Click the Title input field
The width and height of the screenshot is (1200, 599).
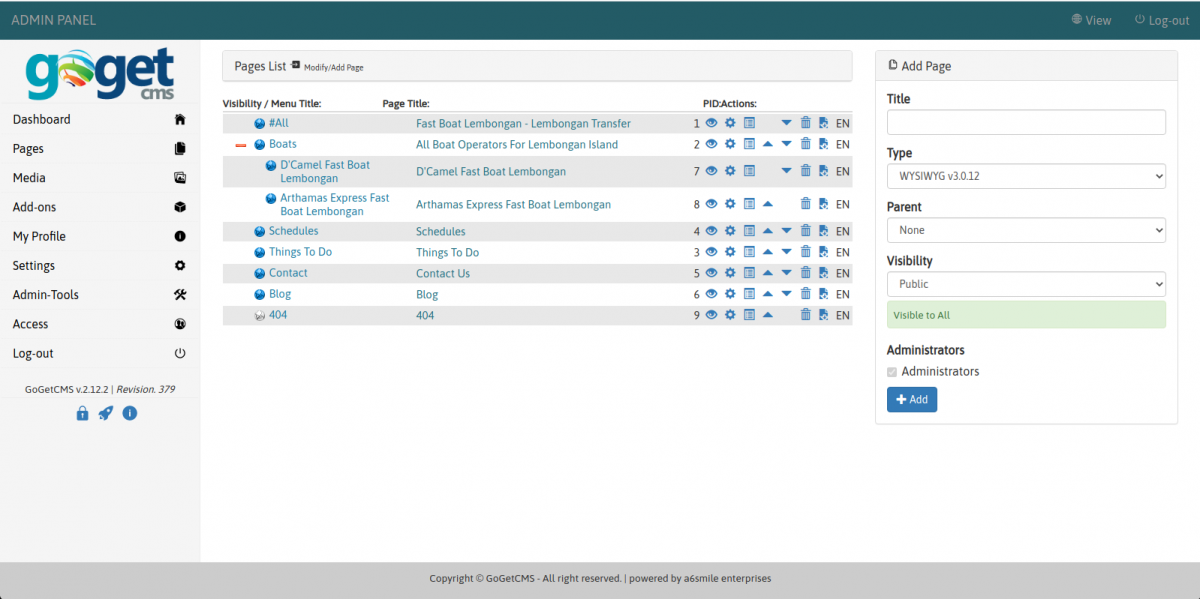click(1026, 122)
